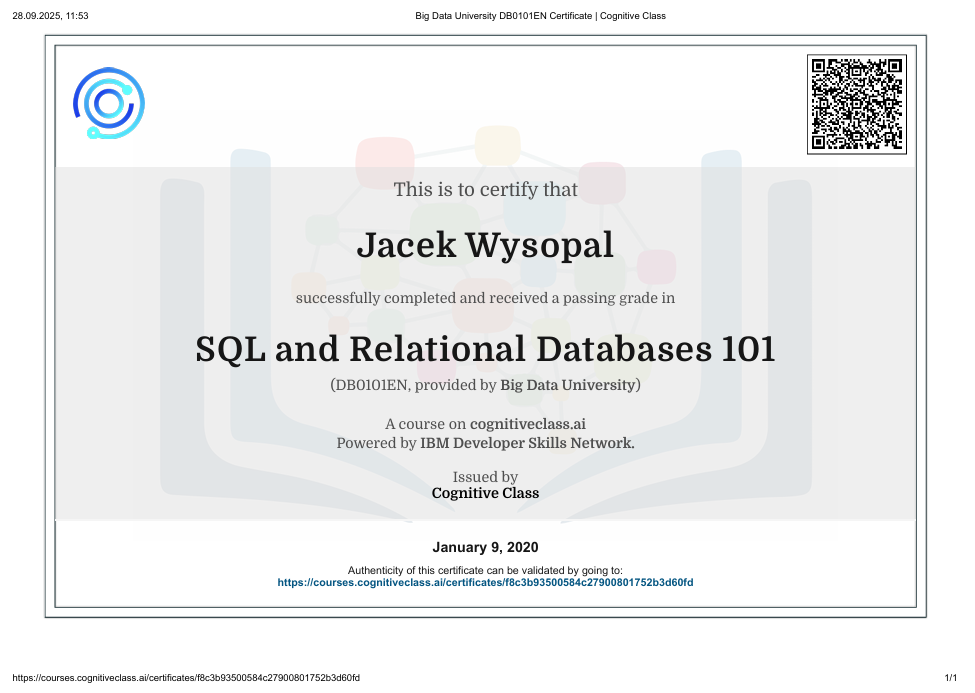Viewport: 975px width, 693px height.
Task: Click the course title SQL and Relational Databases 101
Action: (485, 350)
